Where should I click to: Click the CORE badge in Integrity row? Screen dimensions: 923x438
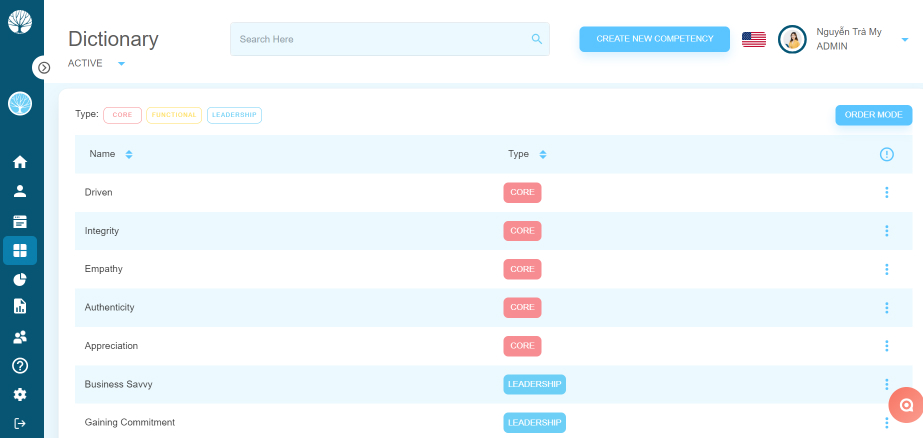(x=522, y=231)
